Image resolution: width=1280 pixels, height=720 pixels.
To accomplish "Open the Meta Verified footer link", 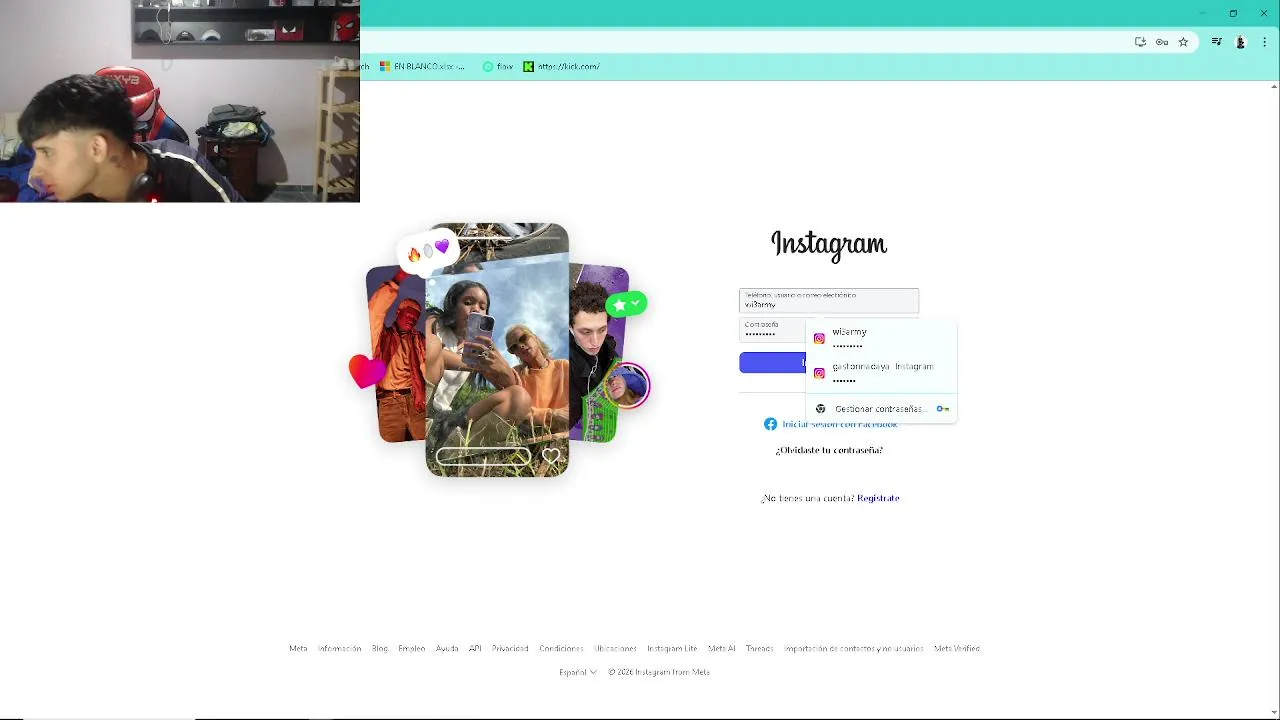I will tap(957, 648).
